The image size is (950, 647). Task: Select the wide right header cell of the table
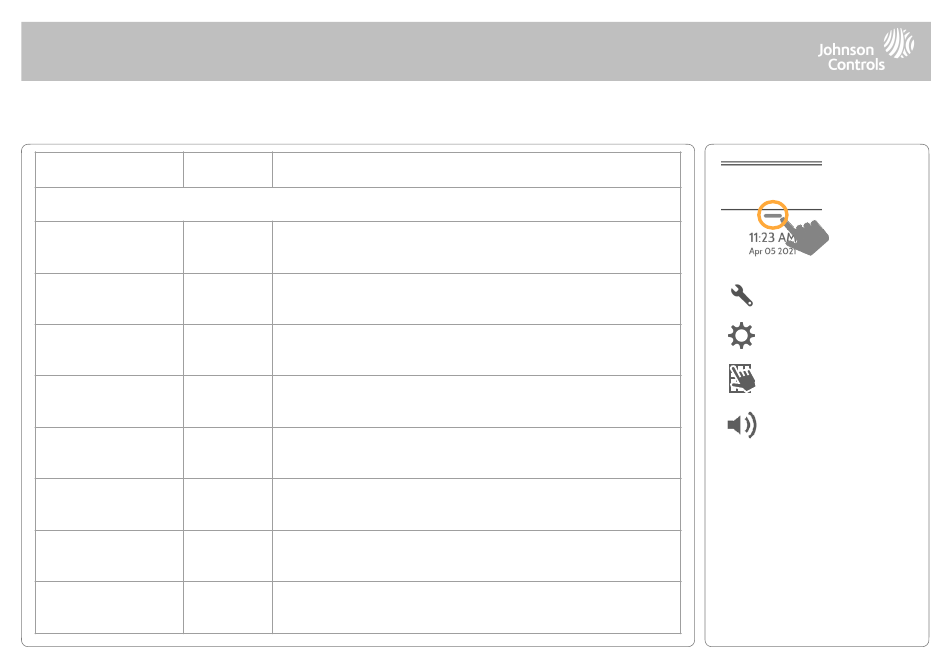pyautogui.click(x=477, y=170)
